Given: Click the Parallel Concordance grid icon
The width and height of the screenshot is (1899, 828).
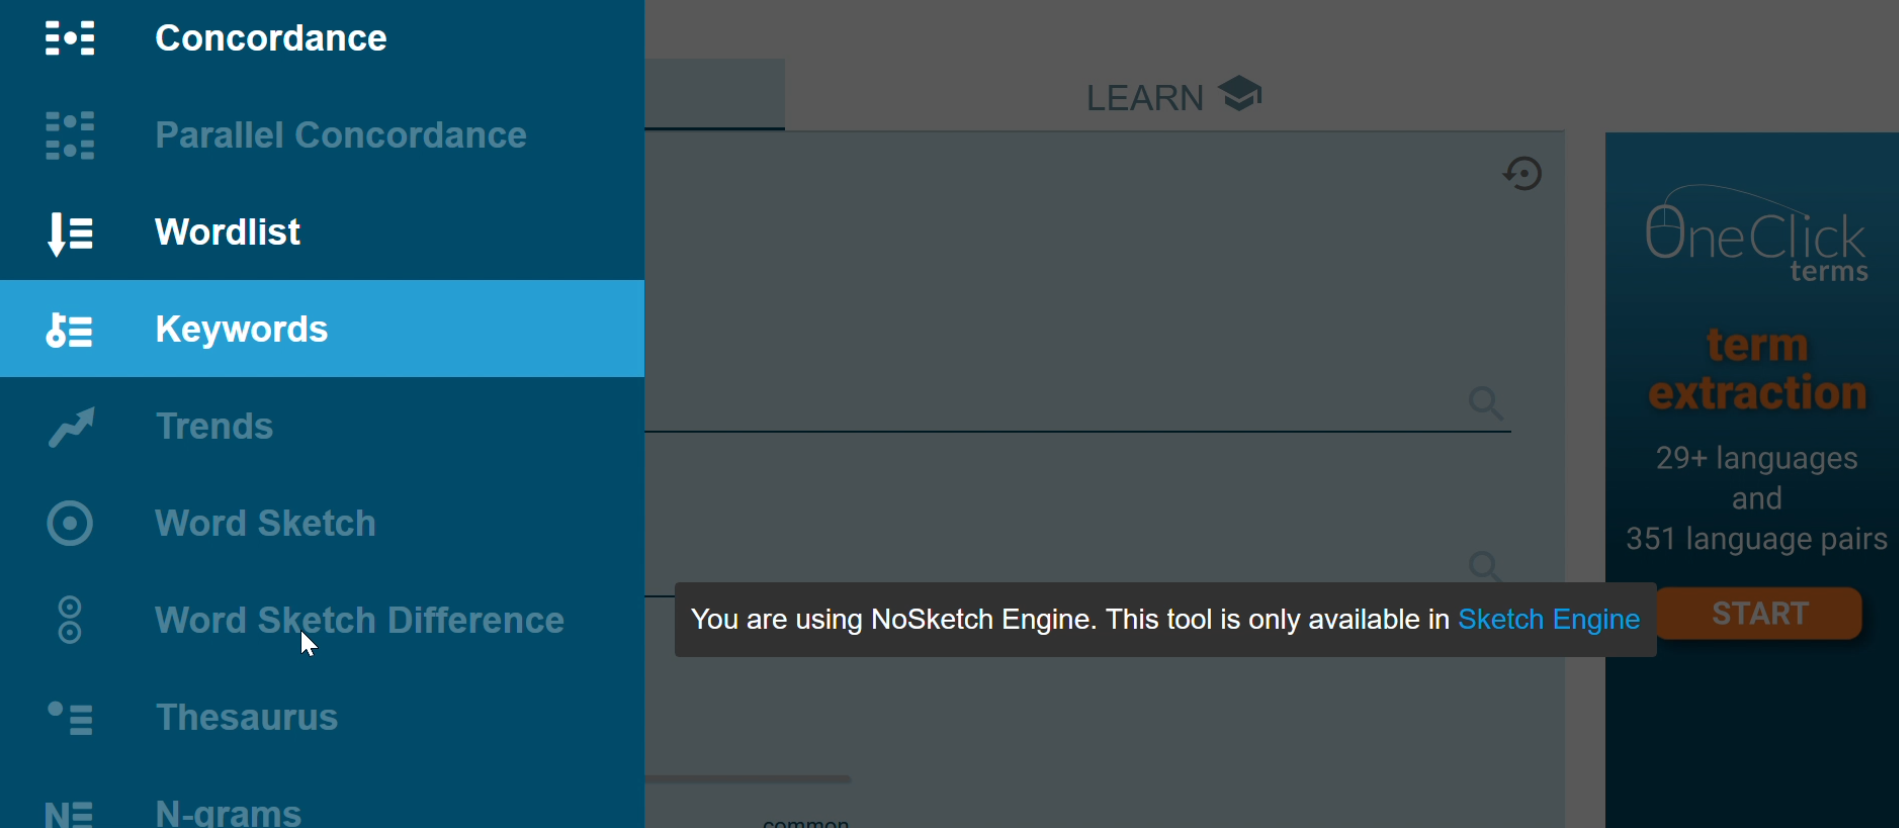Looking at the screenshot, I should coord(70,135).
